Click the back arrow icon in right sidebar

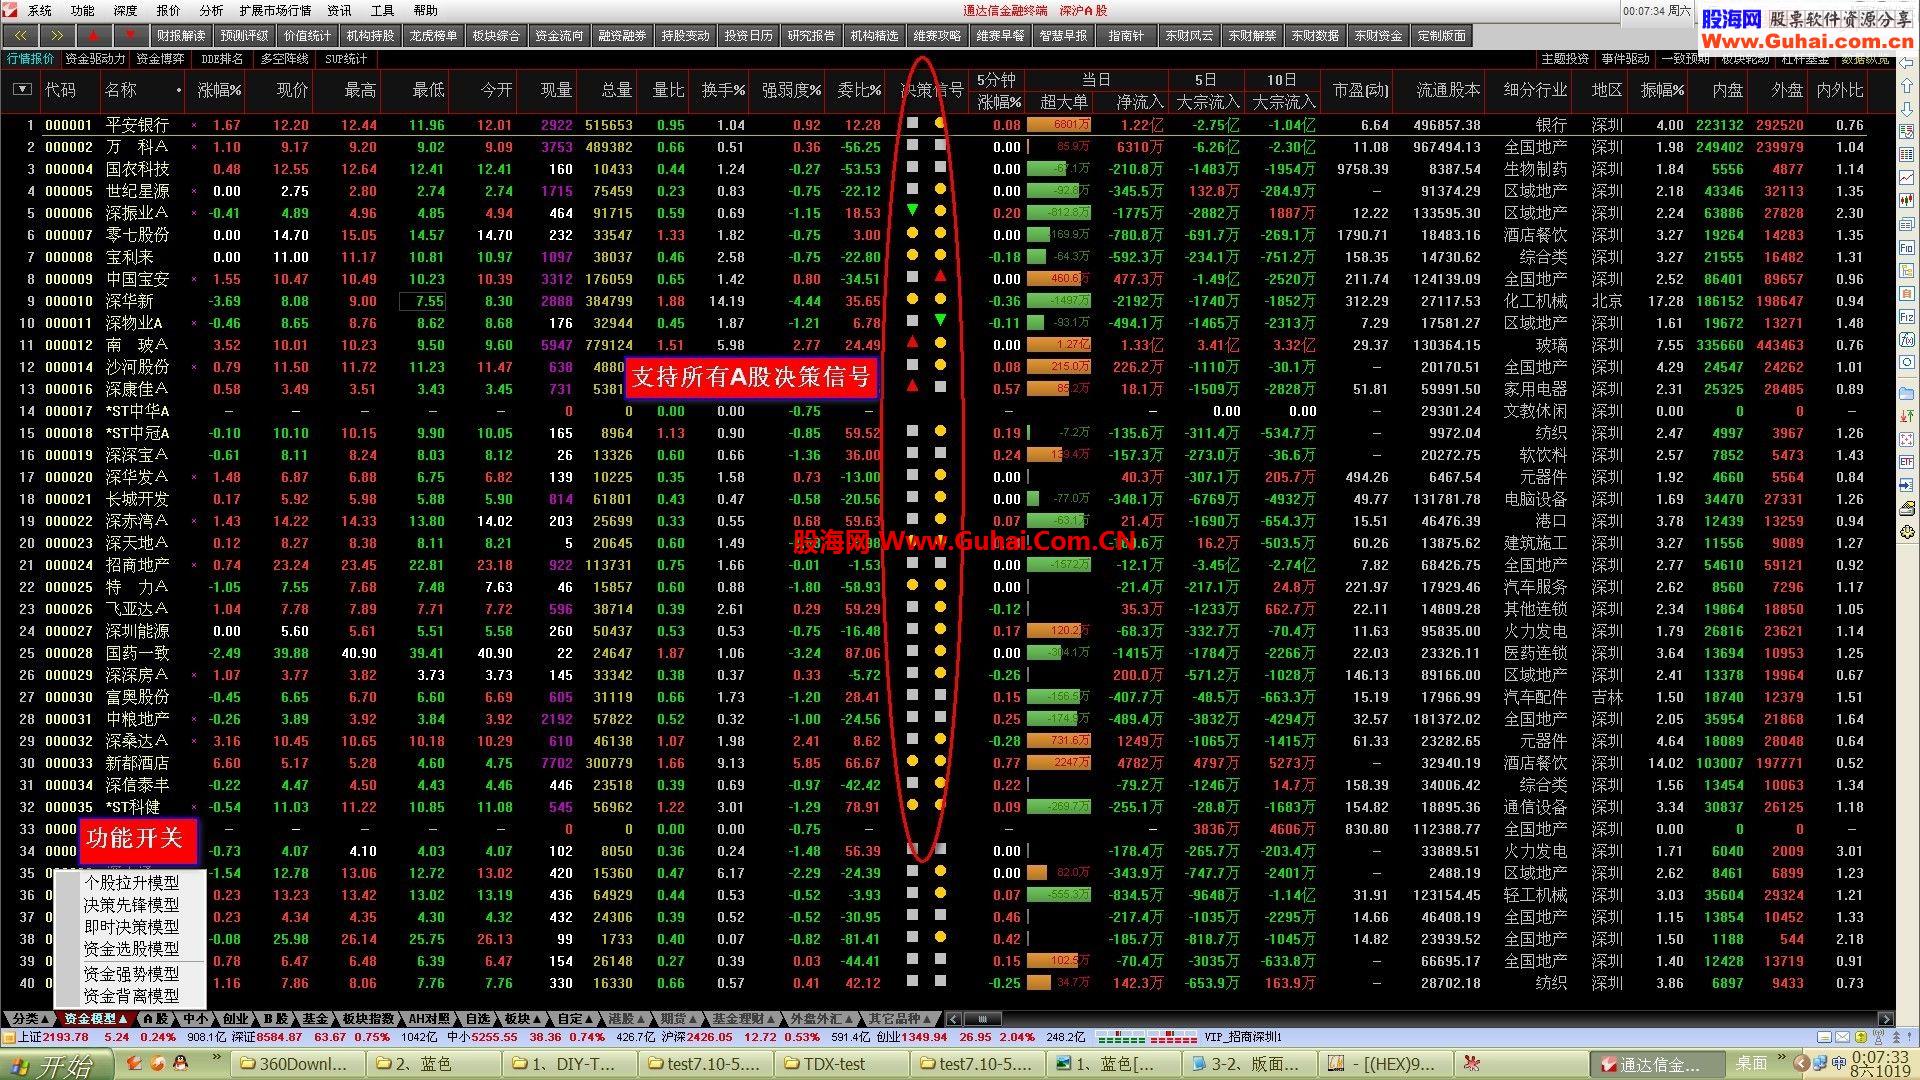point(1907,65)
